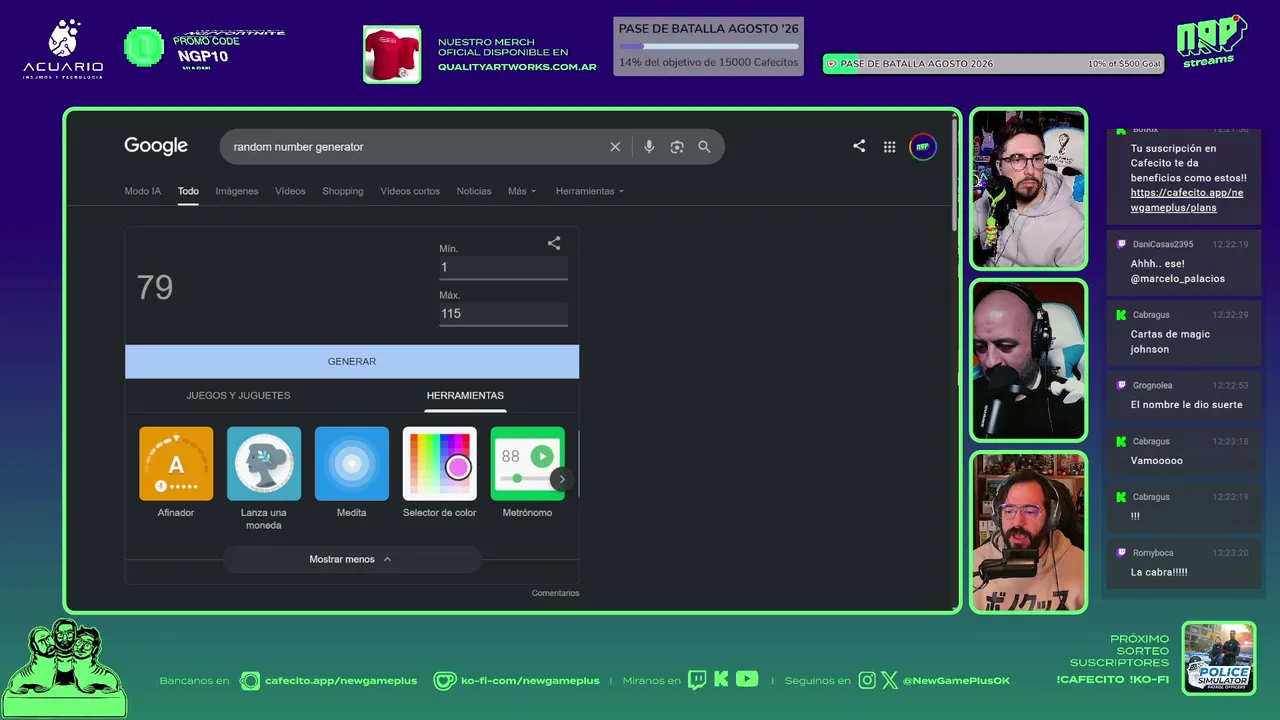
Task: Open the Google account profile avatar
Action: [923, 147]
